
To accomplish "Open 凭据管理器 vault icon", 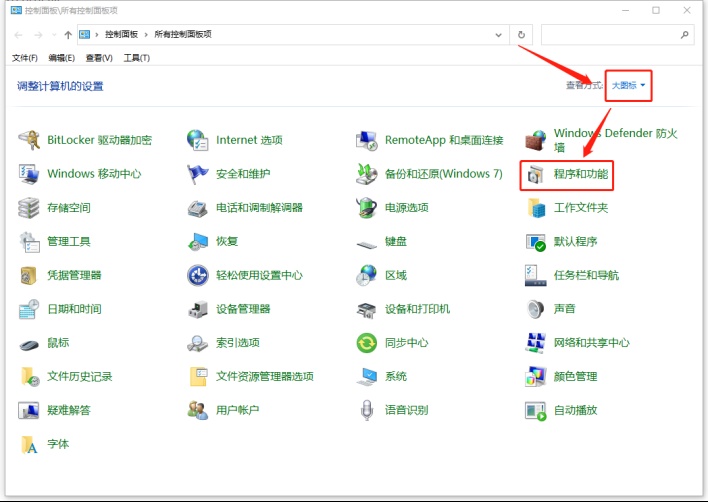I will (x=29, y=275).
